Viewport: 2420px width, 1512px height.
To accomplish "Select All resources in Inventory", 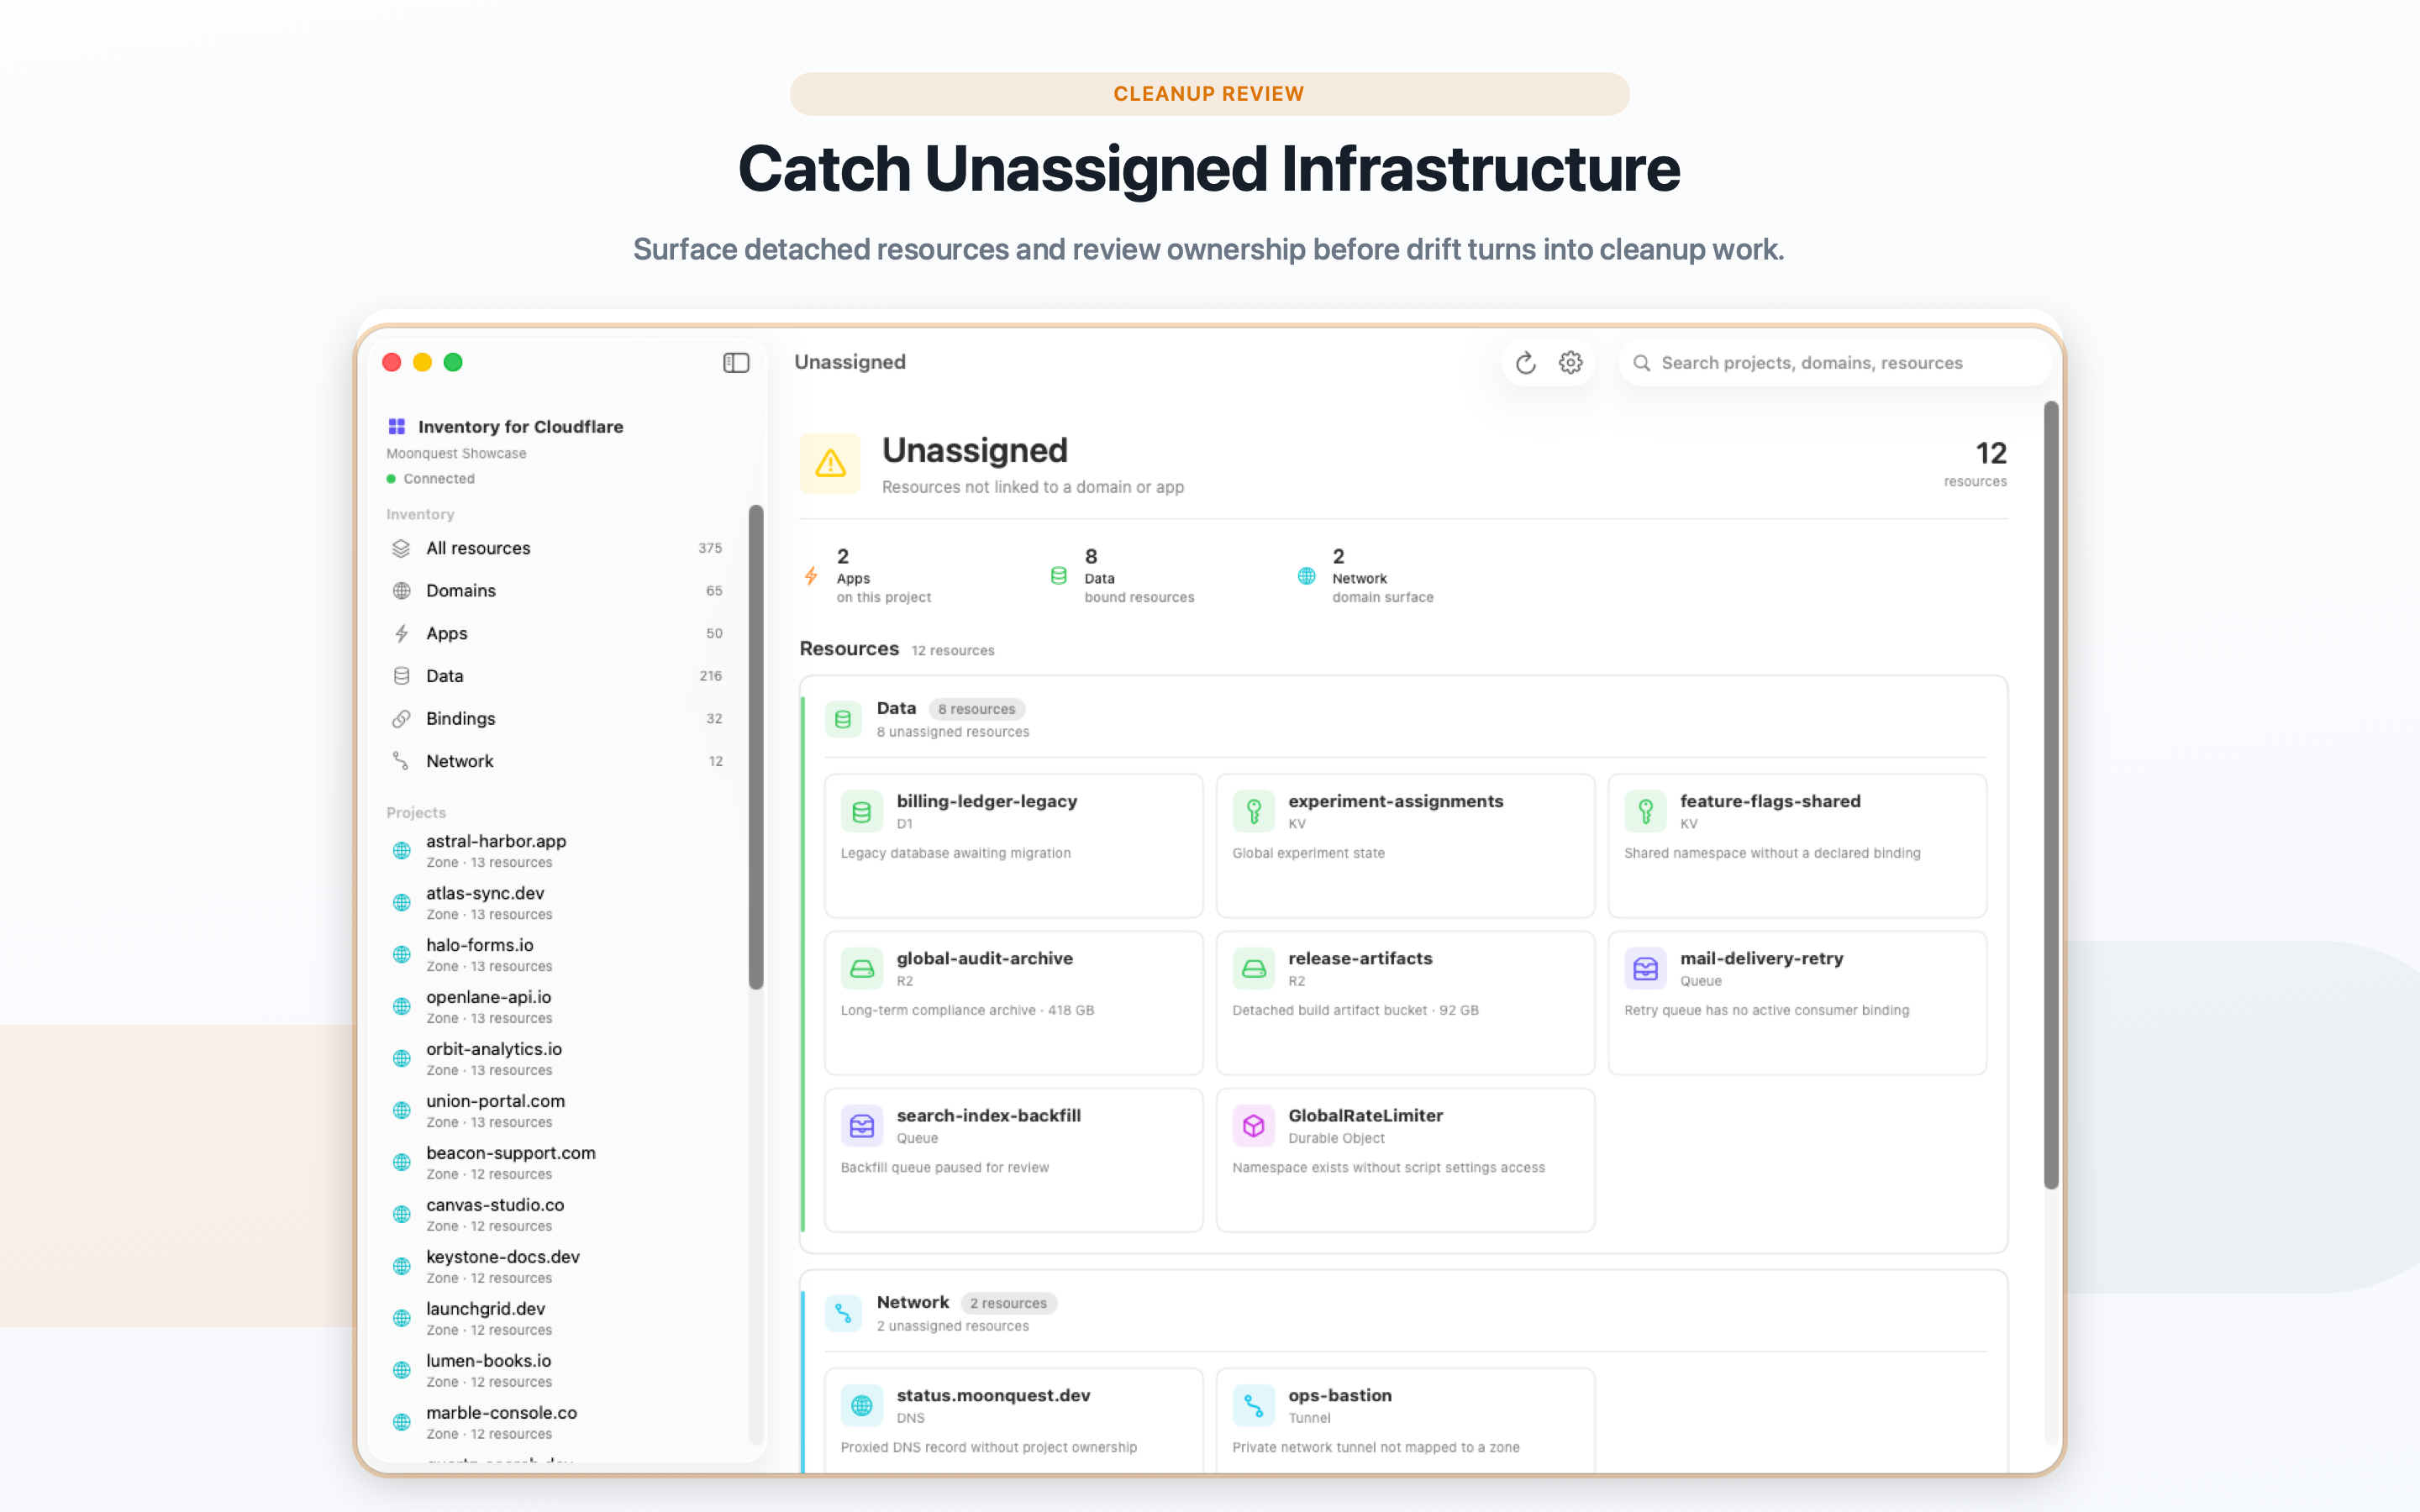I will (558, 548).
